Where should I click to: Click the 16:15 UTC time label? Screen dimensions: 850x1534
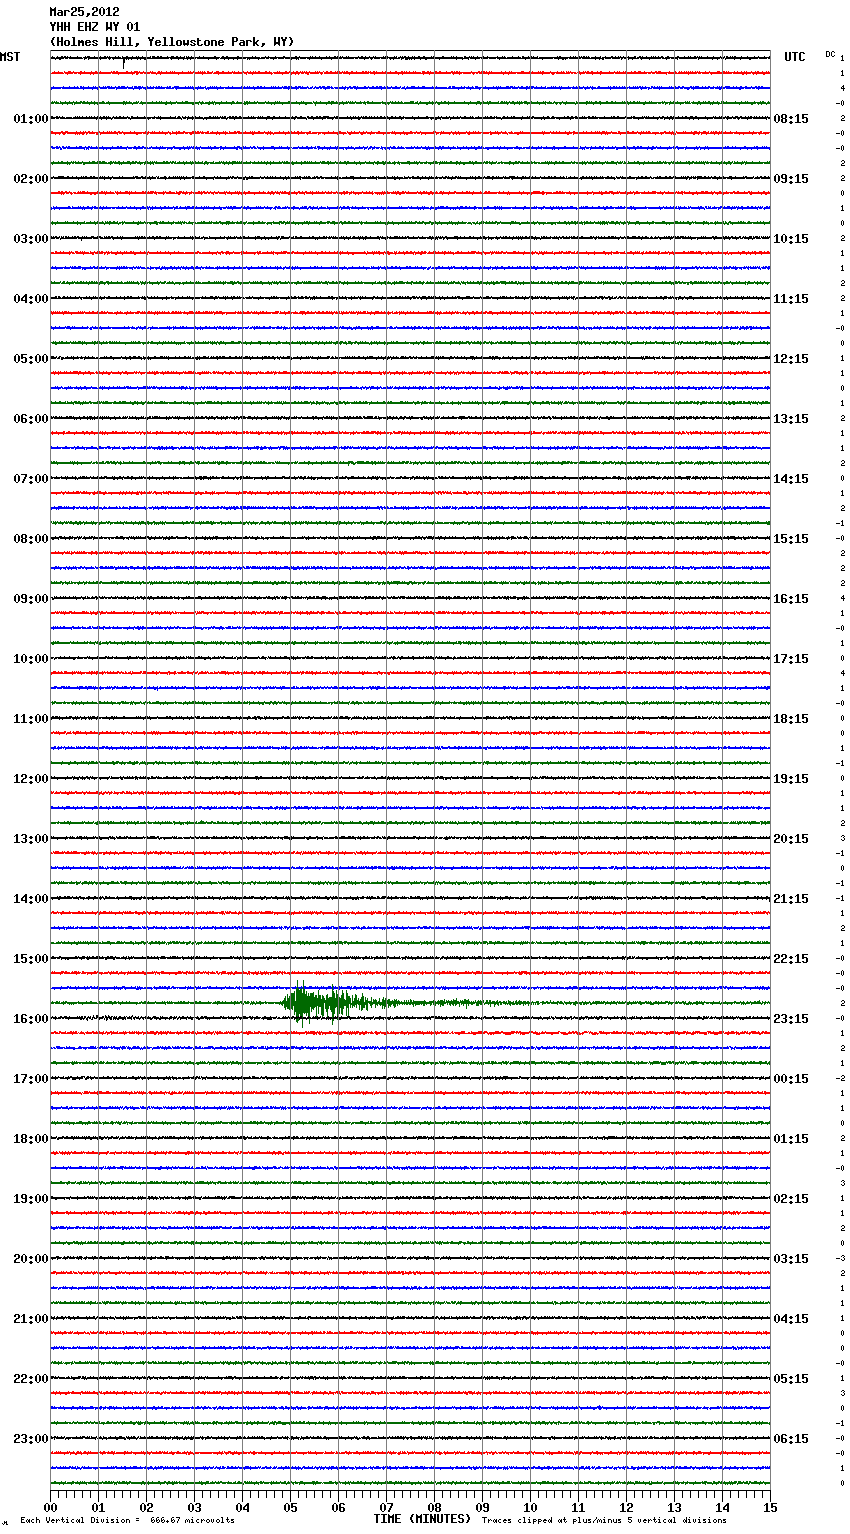tap(791, 599)
